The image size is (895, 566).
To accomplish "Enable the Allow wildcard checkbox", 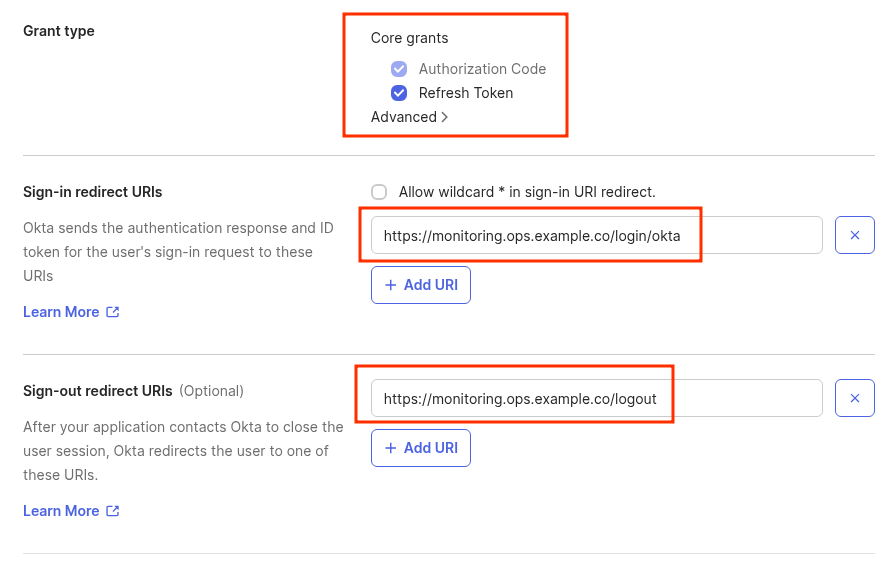I will 379,192.
